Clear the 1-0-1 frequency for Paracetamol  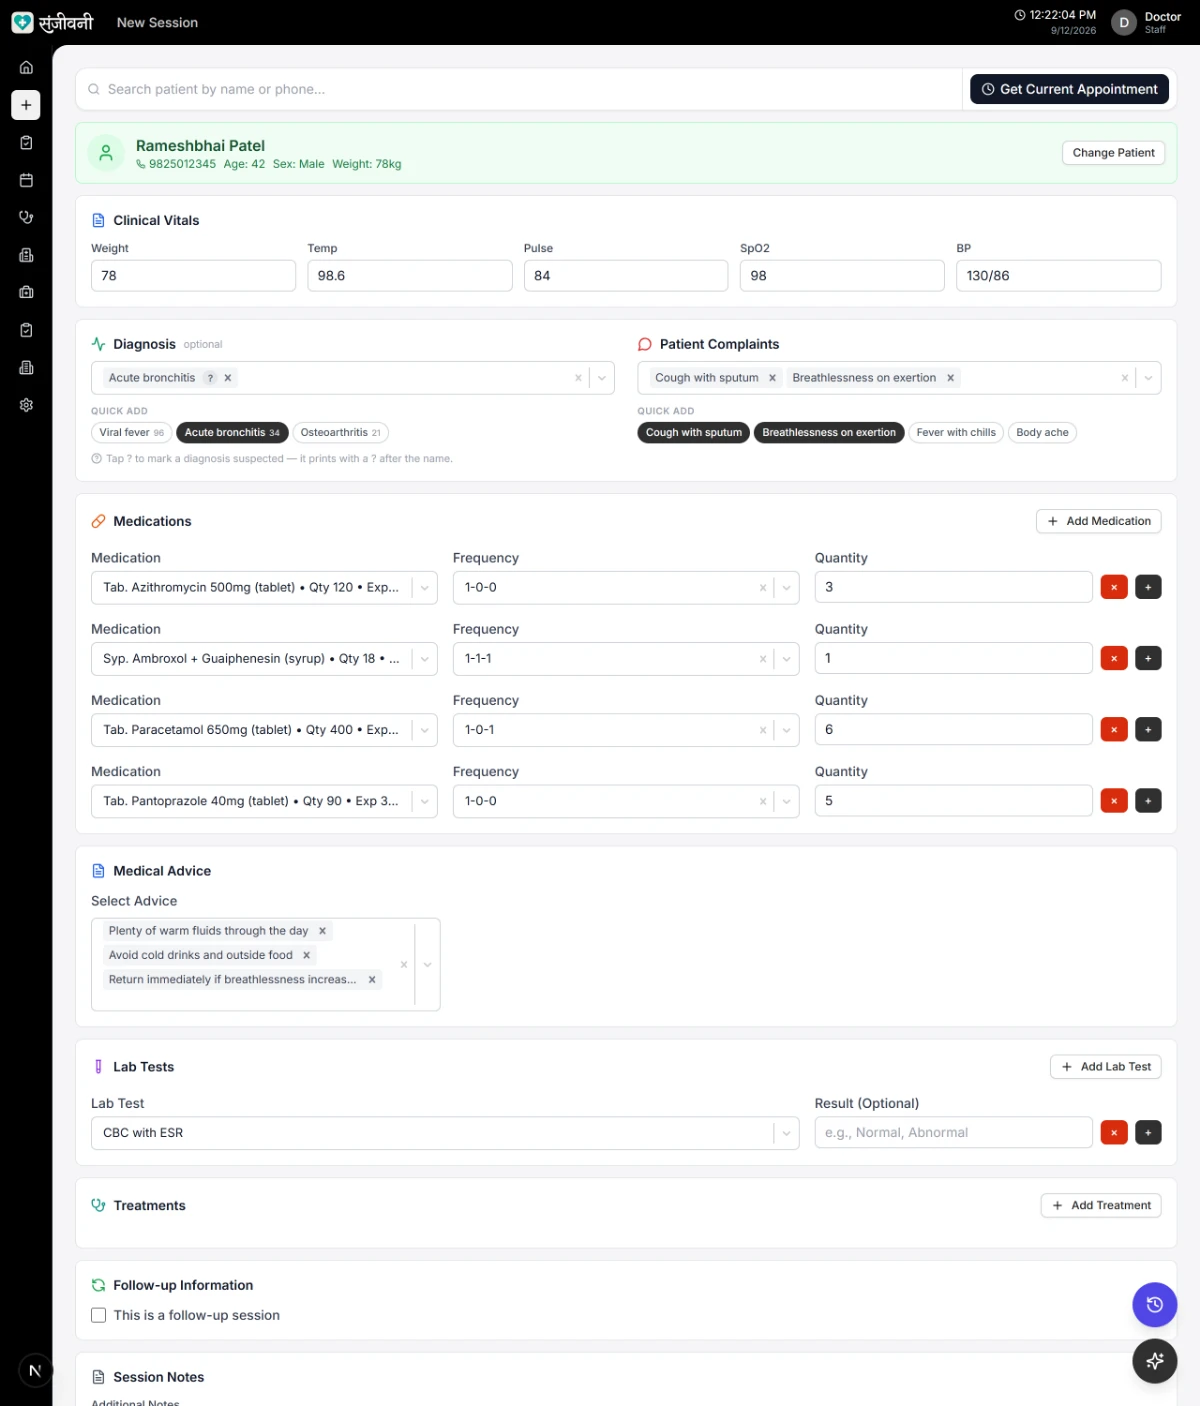pos(763,730)
